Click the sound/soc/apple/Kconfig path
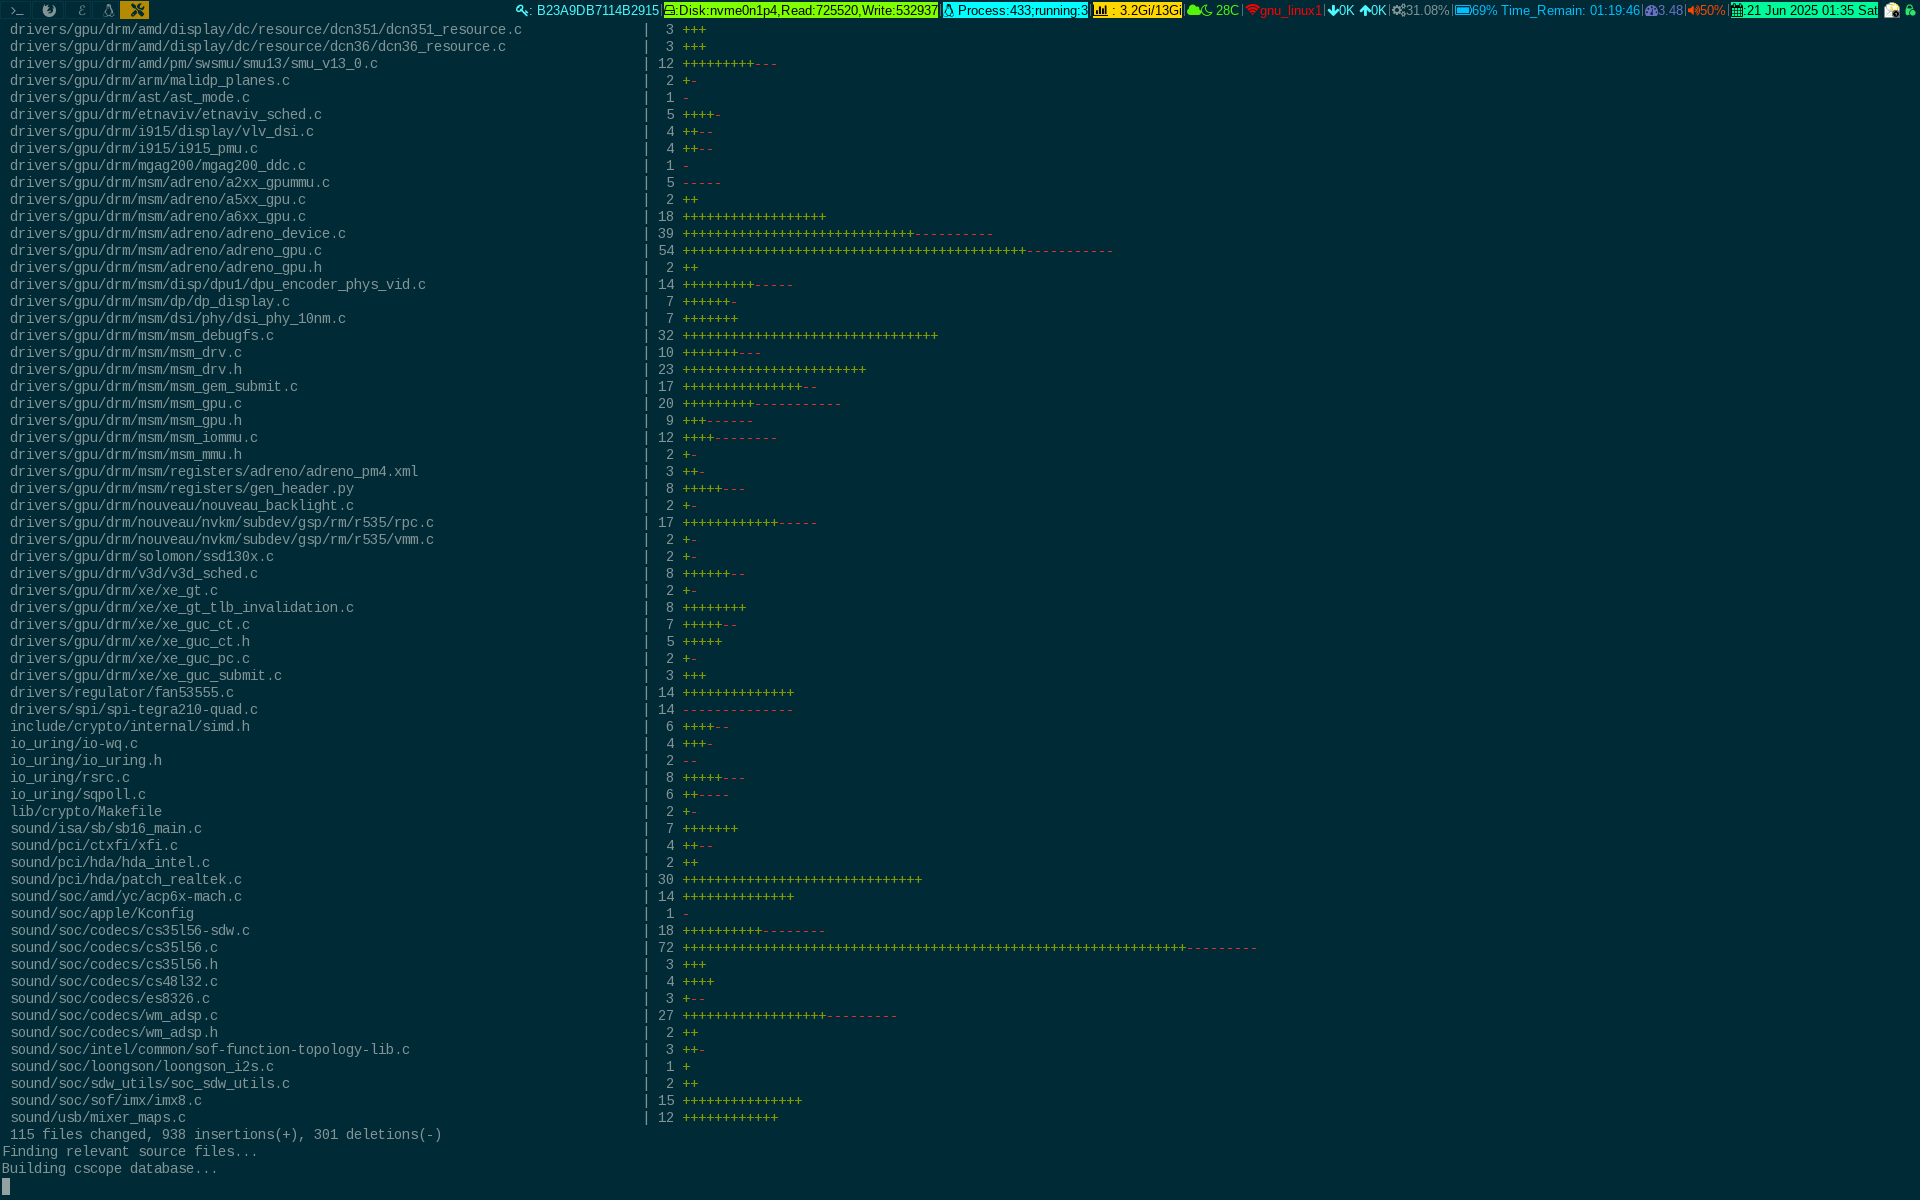Screen dimensions: 1920x1200 (102, 914)
